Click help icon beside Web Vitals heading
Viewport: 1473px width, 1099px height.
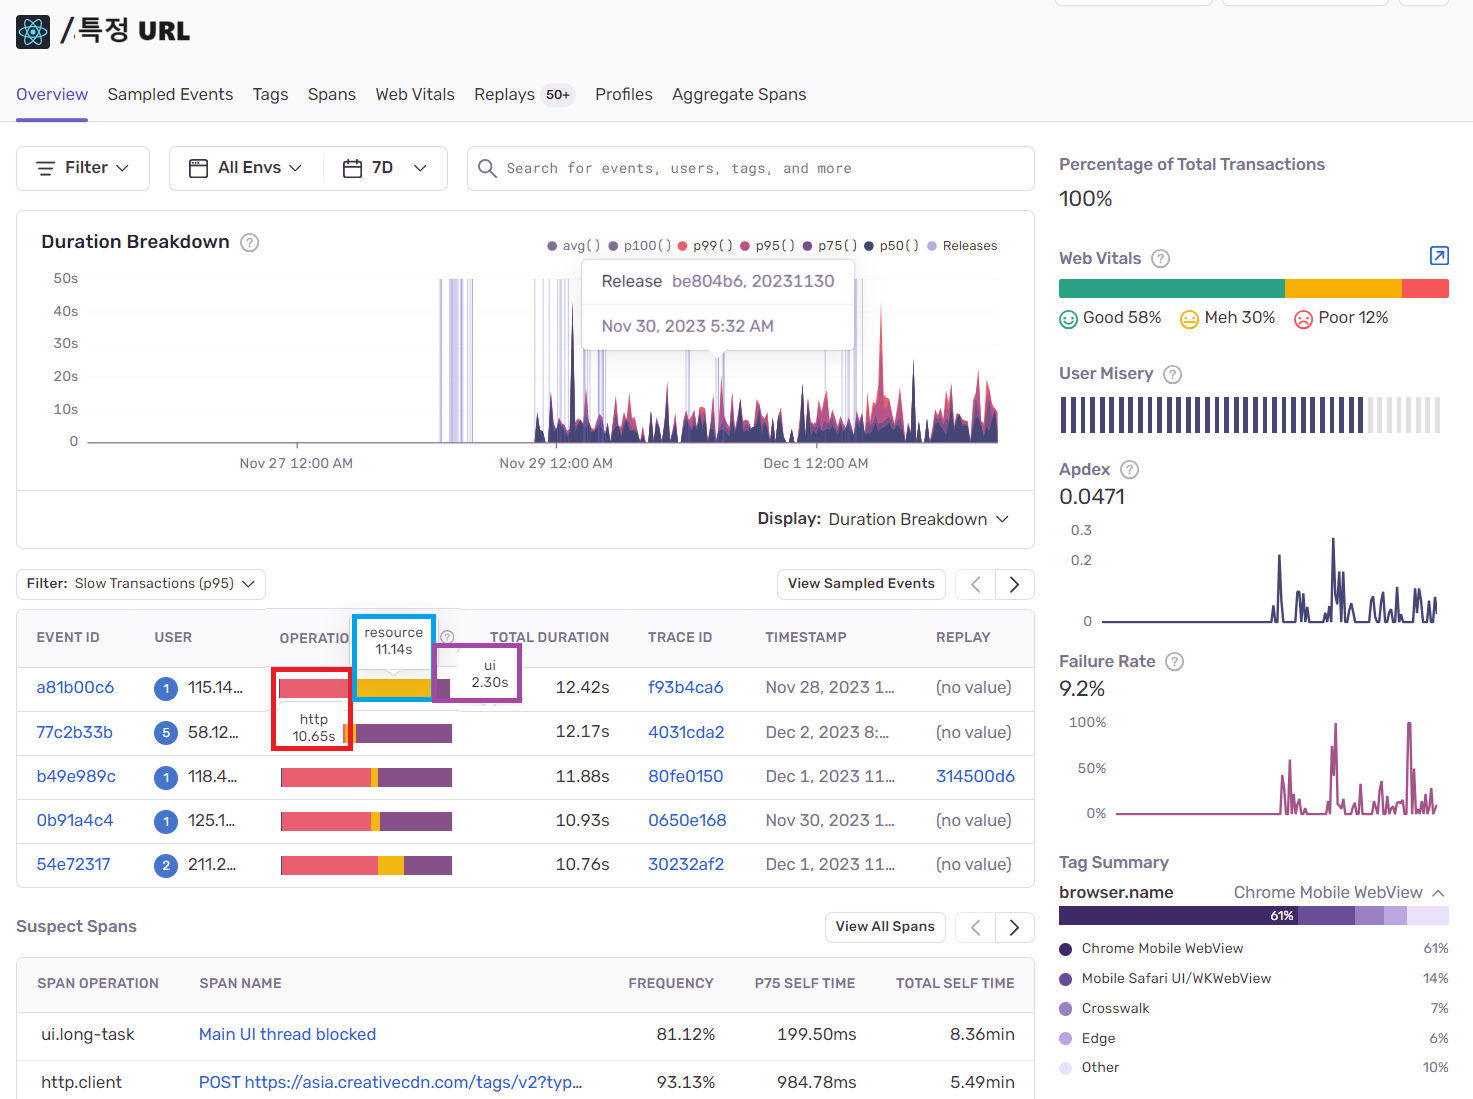point(1160,259)
